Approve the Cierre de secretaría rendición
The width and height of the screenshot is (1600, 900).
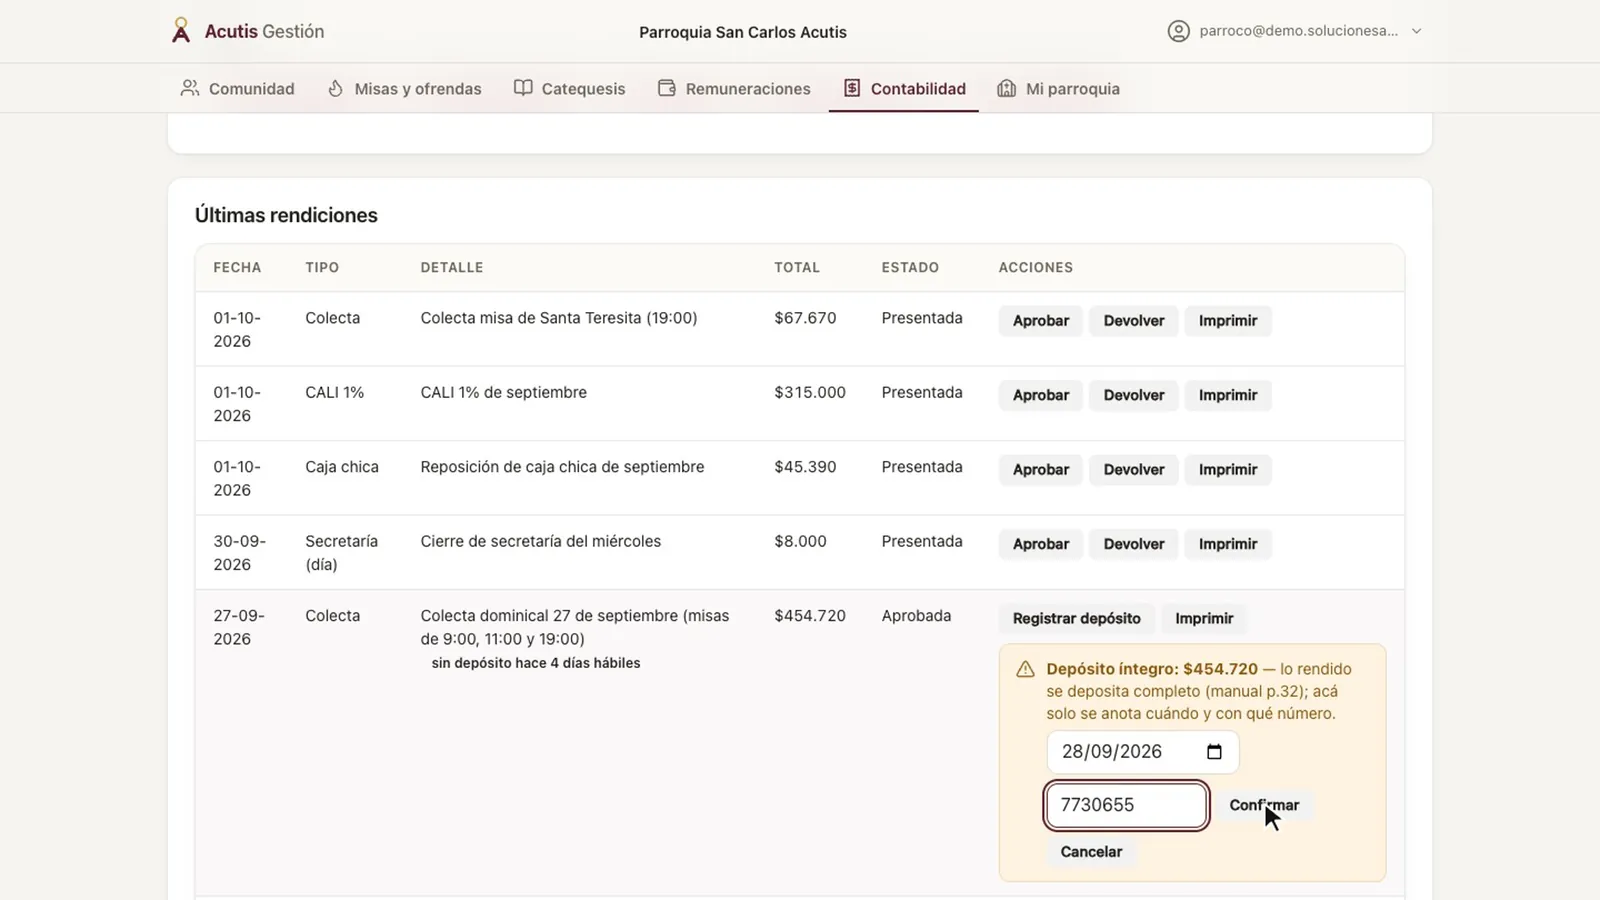coord(1040,544)
